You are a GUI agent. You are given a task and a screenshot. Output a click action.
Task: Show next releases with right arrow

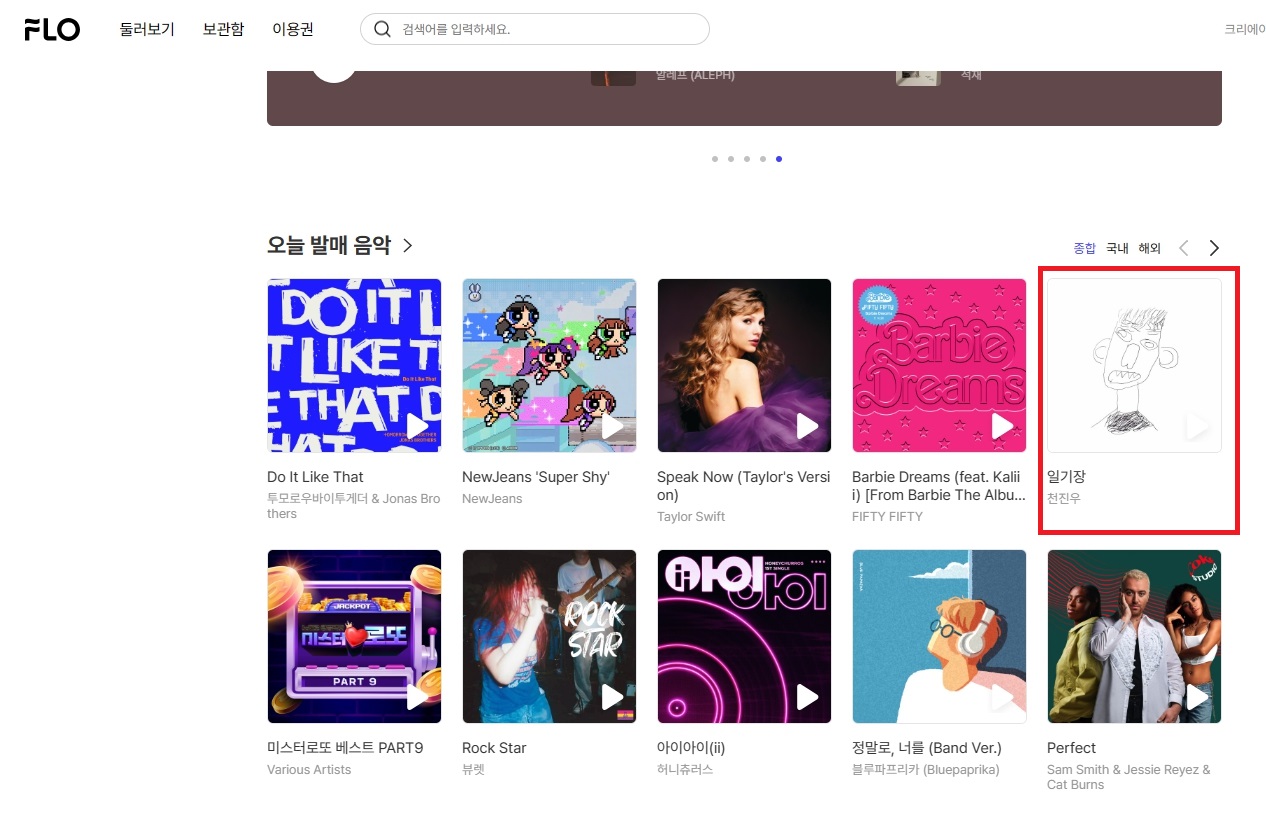coord(1214,248)
